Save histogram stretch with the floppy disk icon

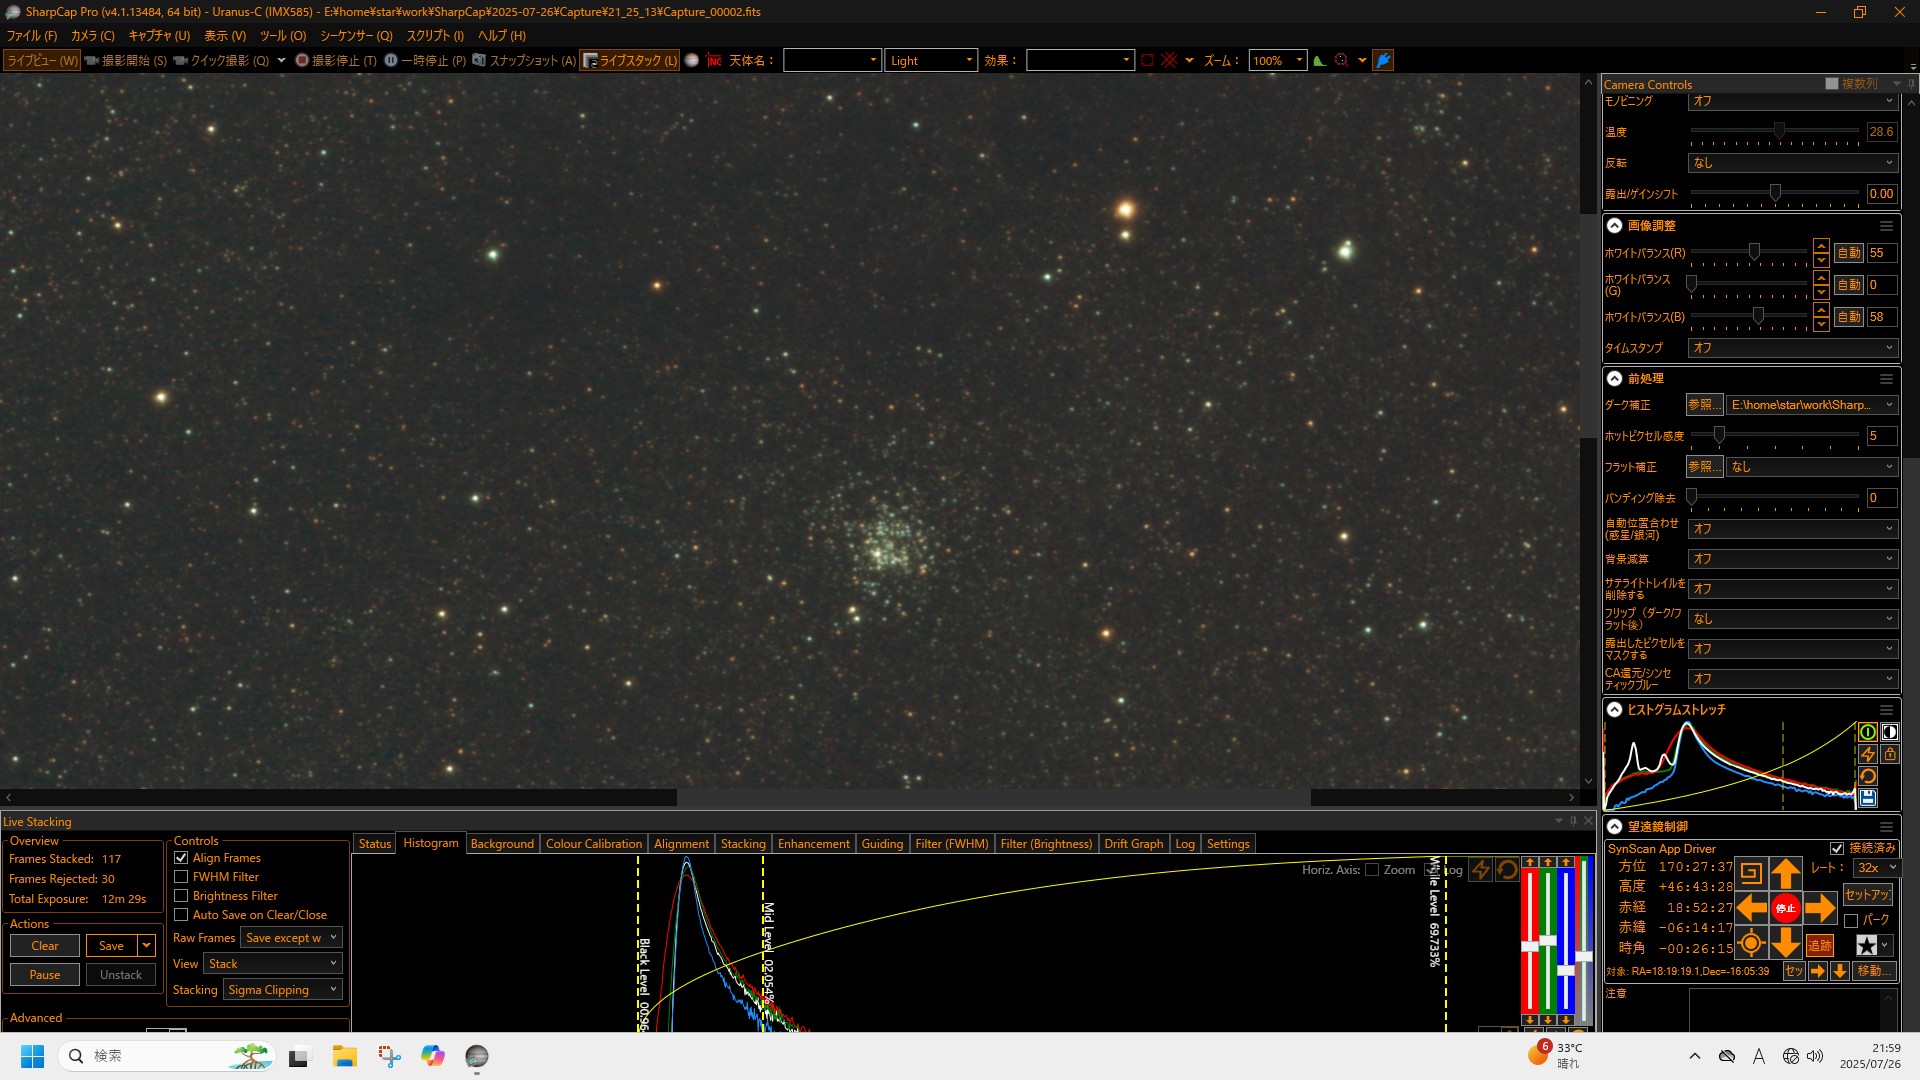[1867, 798]
